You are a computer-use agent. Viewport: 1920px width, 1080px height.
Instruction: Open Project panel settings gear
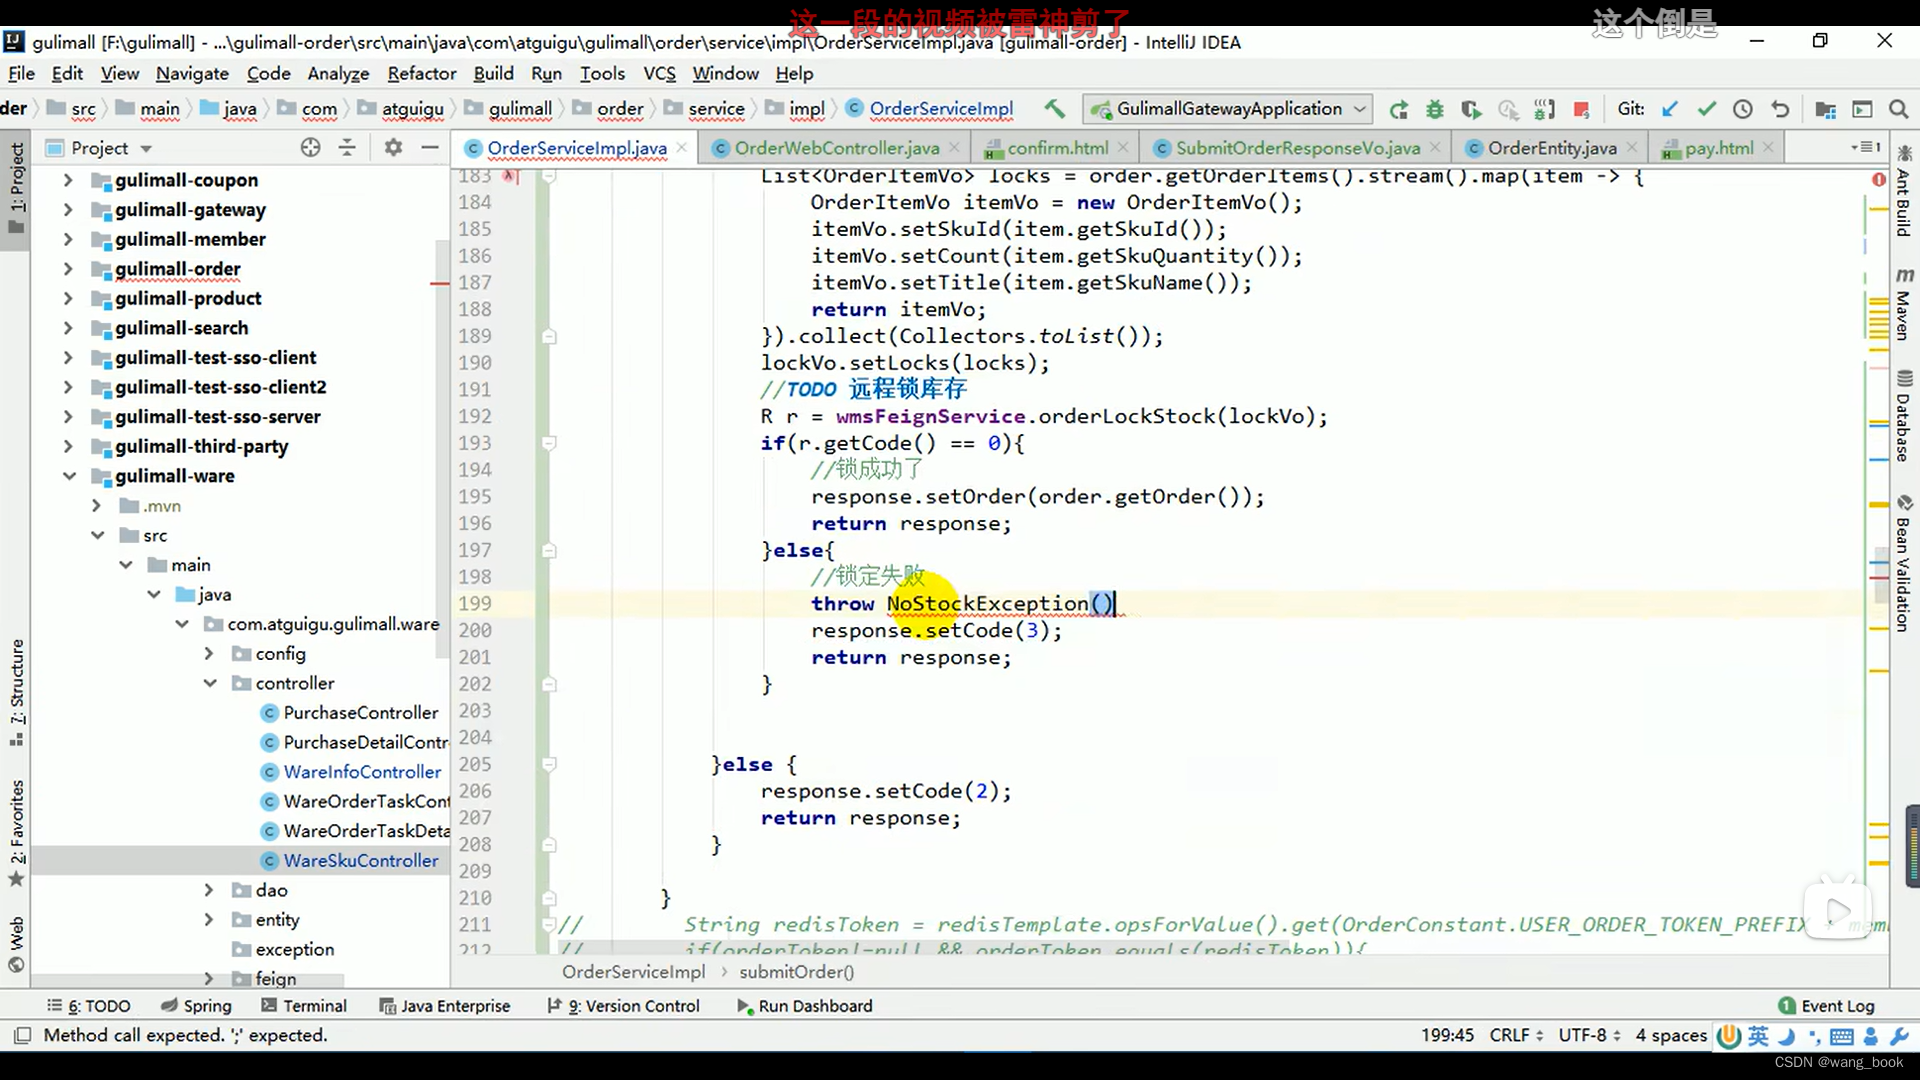coord(393,148)
